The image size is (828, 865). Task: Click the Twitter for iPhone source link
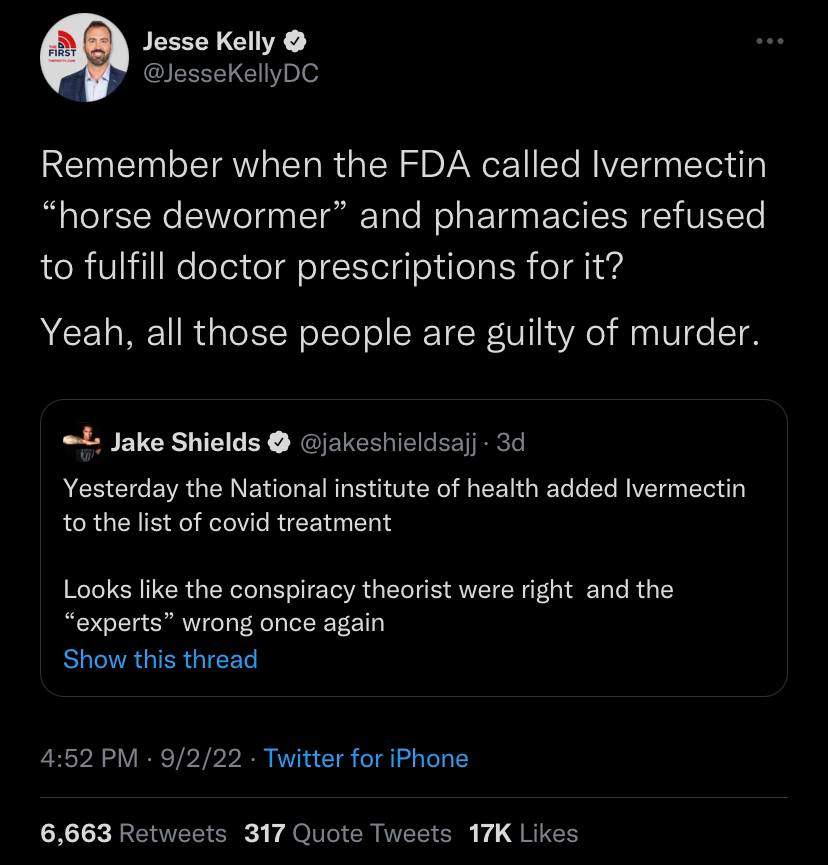(x=366, y=759)
